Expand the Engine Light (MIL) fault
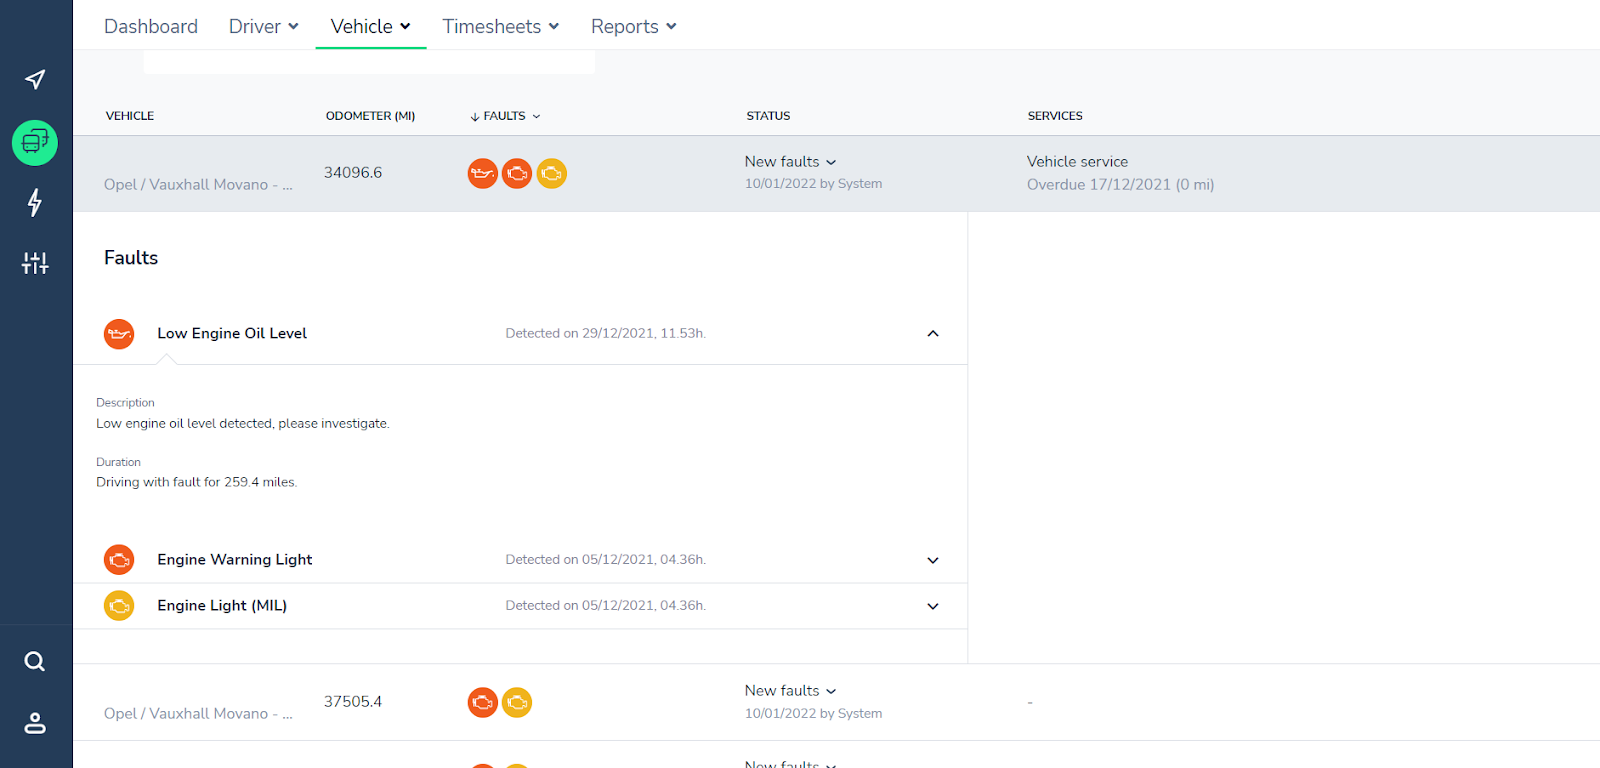Screen dimensions: 1600x768 933,606
